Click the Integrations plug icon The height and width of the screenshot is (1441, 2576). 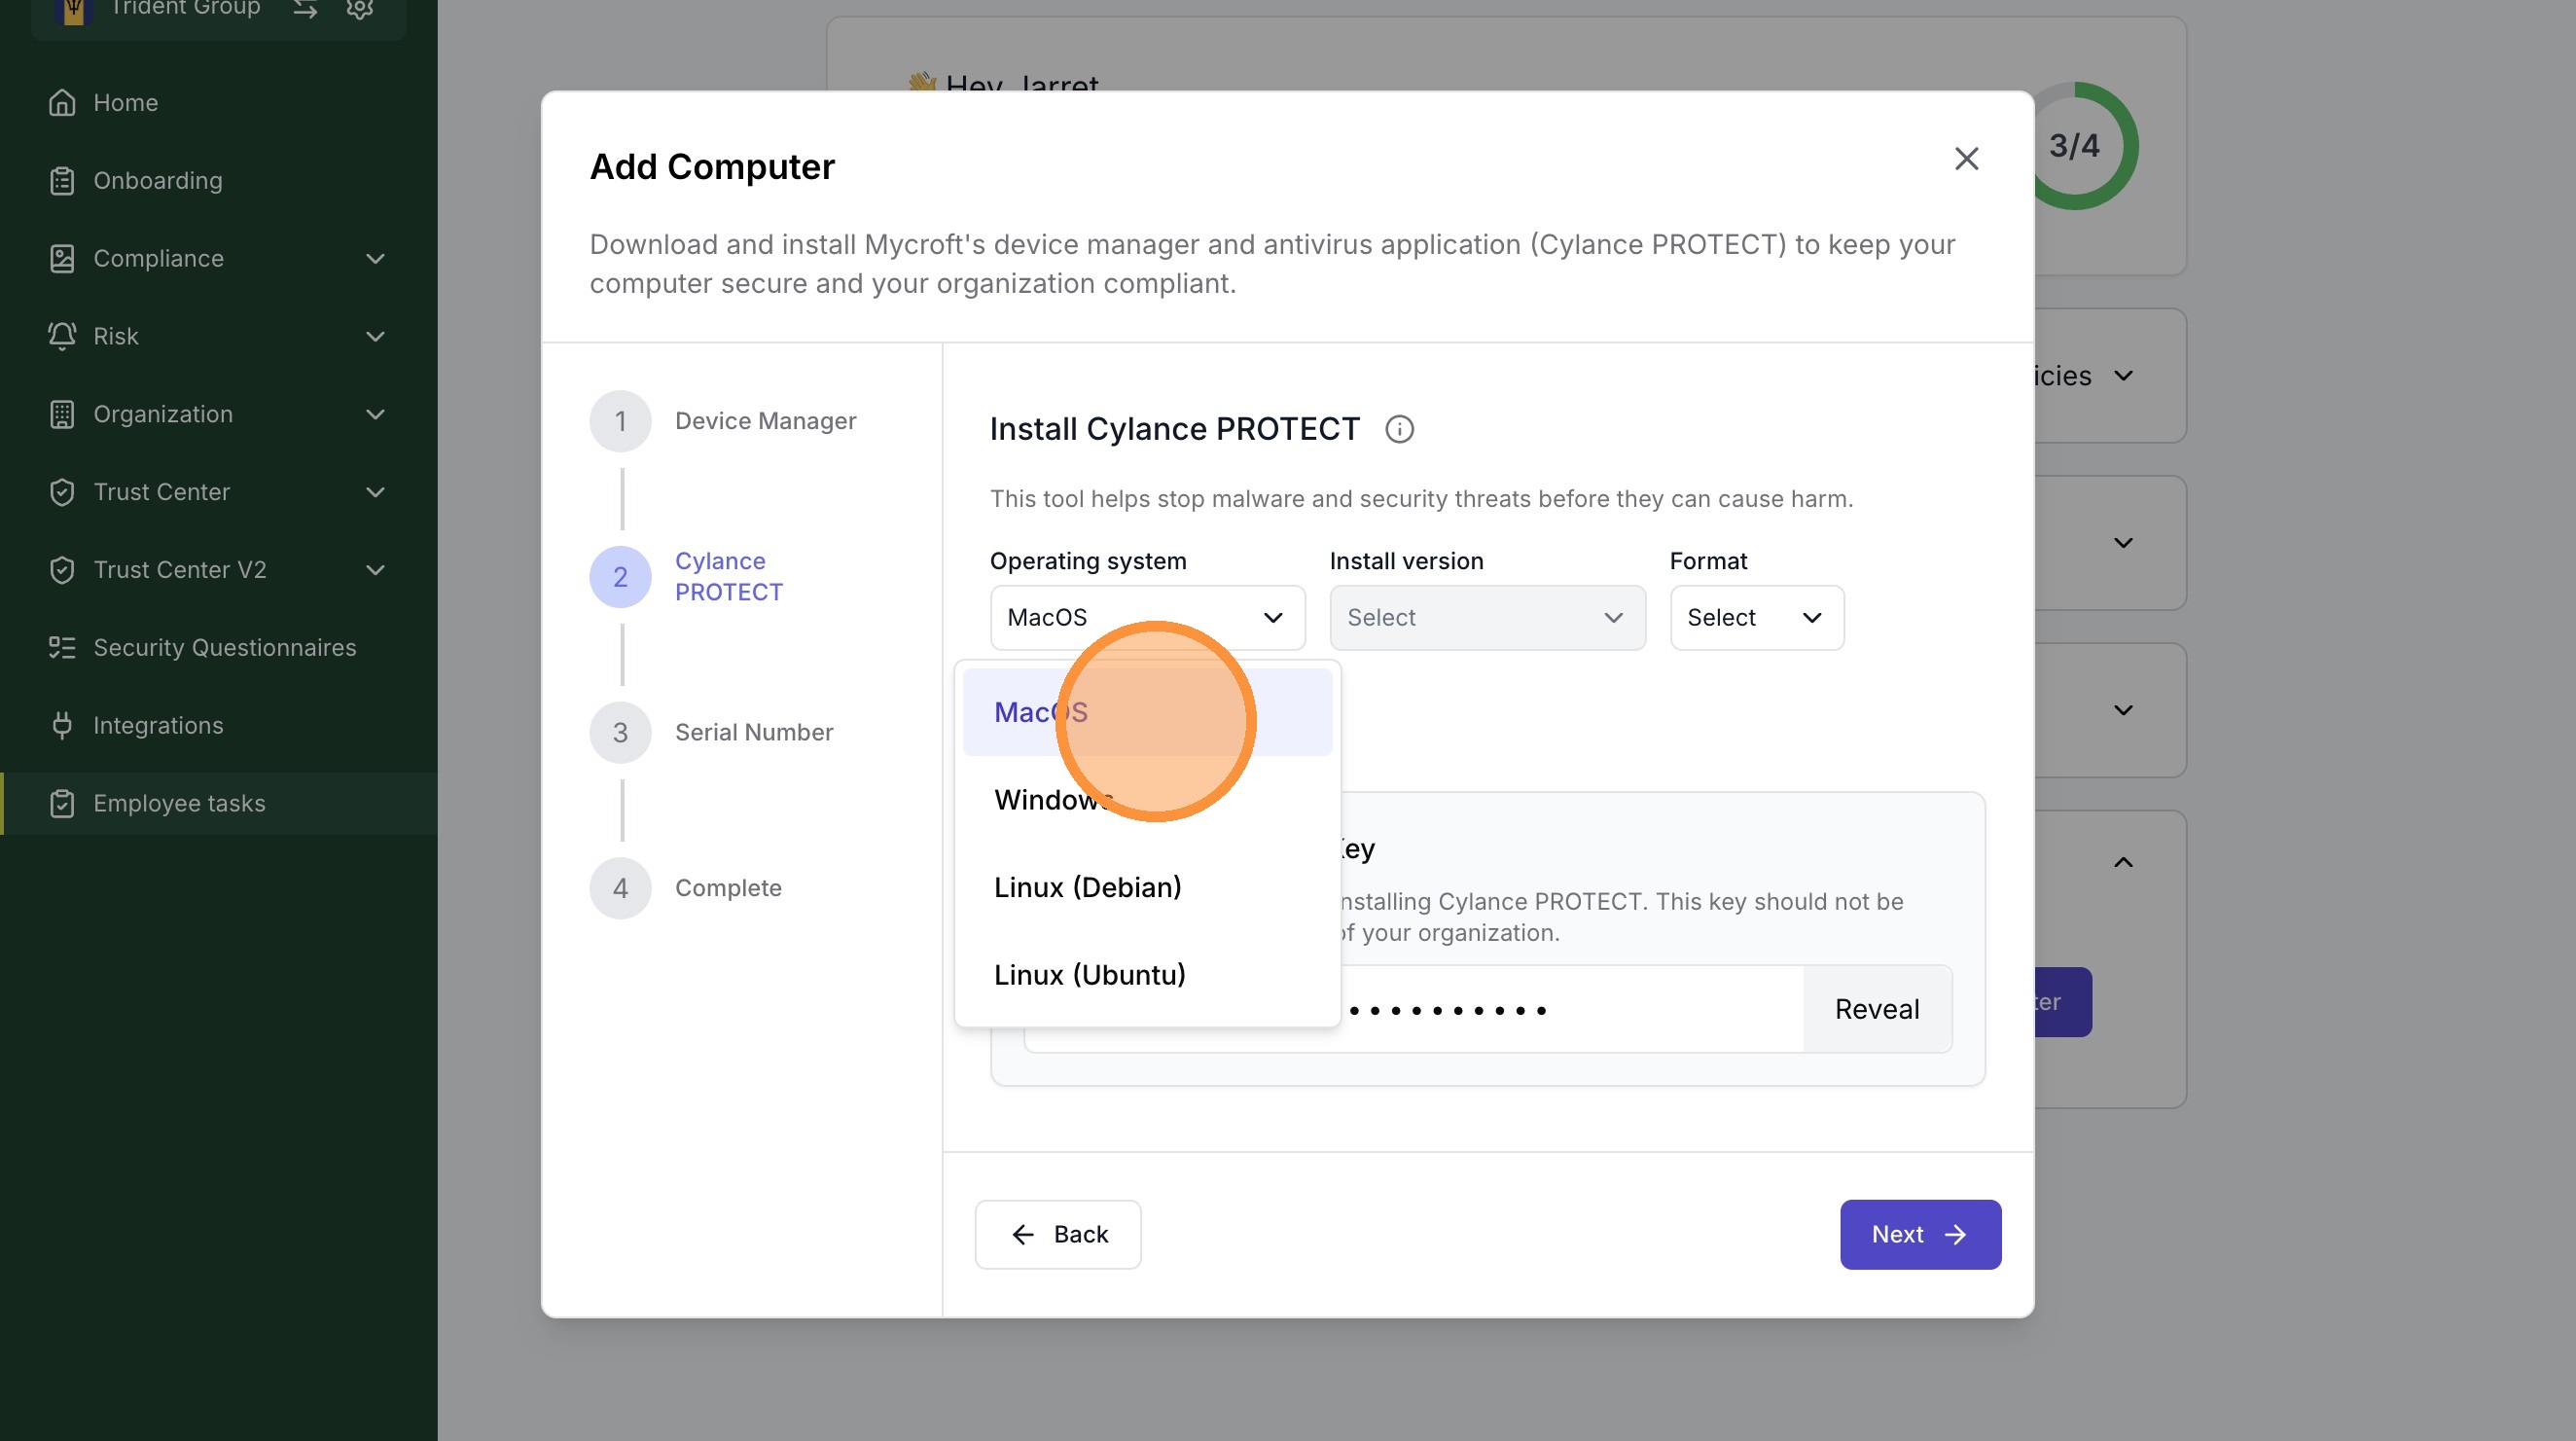coord(62,725)
